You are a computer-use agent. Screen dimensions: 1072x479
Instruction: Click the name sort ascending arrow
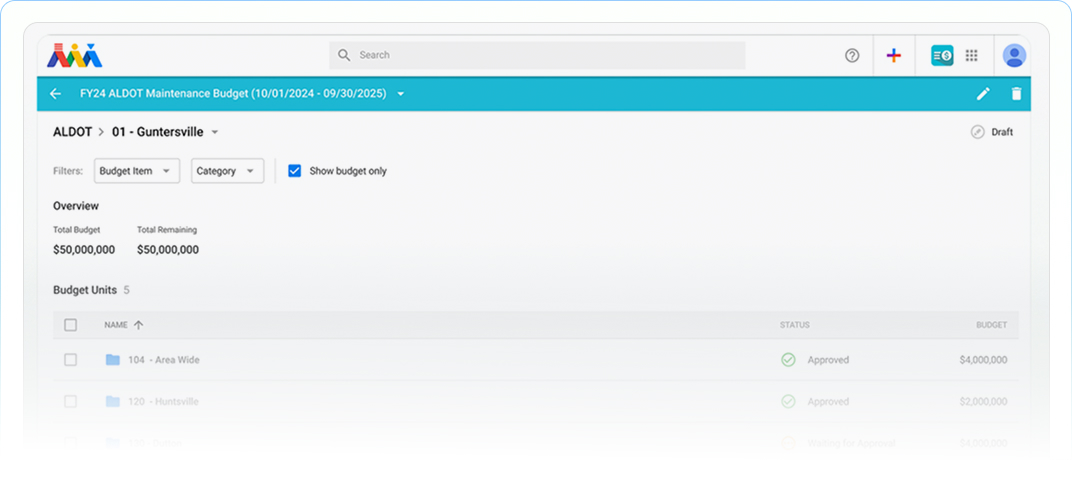tap(139, 325)
